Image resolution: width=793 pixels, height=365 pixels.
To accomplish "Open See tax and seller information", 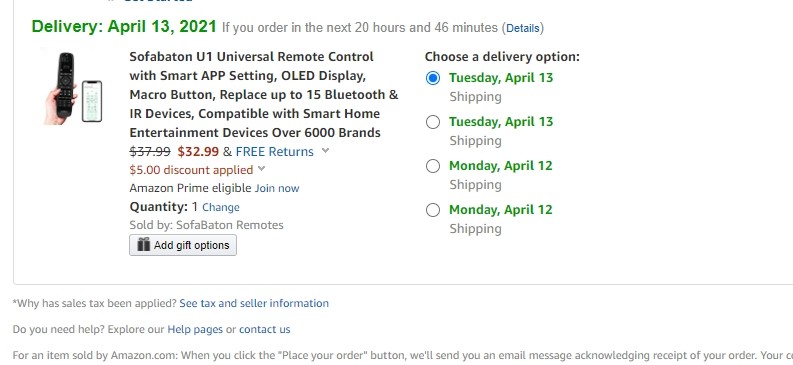I will click(254, 303).
